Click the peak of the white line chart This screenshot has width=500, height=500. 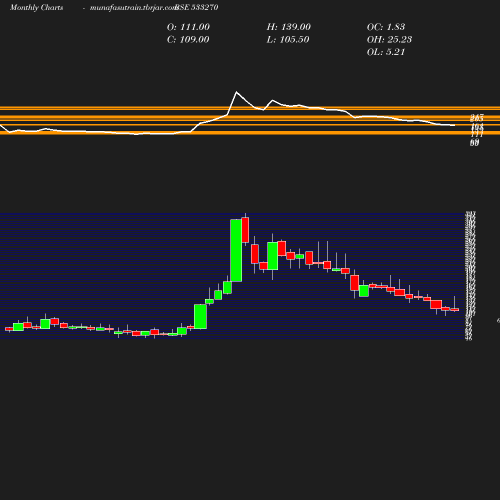pyautogui.click(x=237, y=92)
